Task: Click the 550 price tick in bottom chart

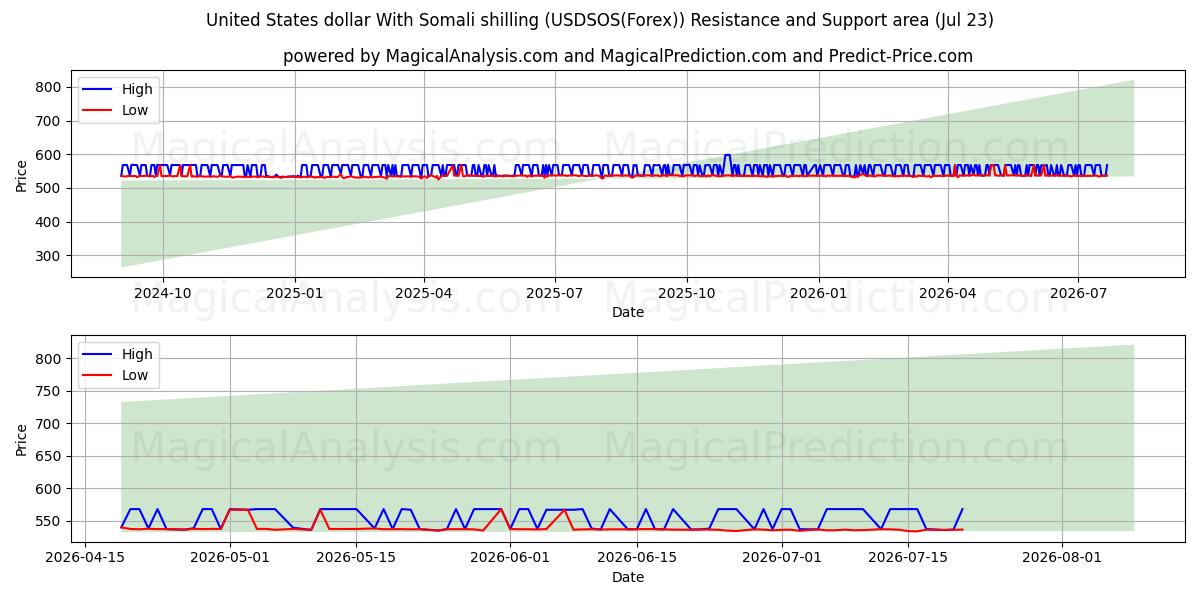Action: tap(48, 521)
